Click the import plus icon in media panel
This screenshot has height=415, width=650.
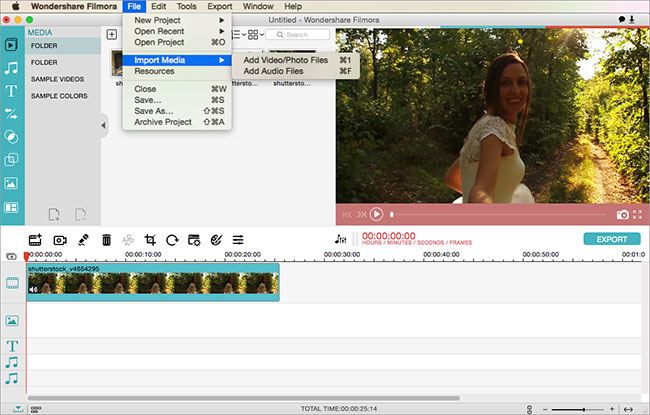point(112,34)
